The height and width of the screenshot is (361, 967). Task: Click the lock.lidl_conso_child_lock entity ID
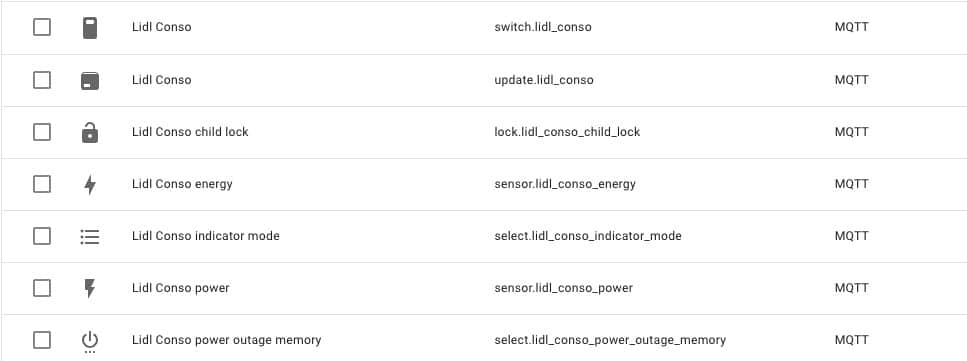pyautogui.click(x=567, y=132)
